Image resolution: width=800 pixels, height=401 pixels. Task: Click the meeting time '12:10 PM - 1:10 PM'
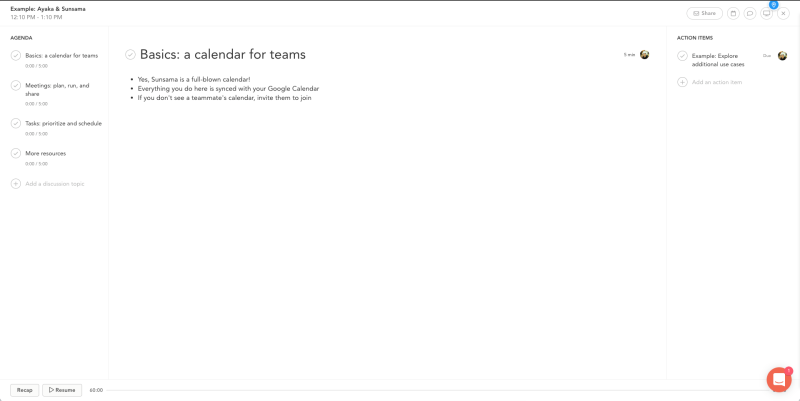36,17
